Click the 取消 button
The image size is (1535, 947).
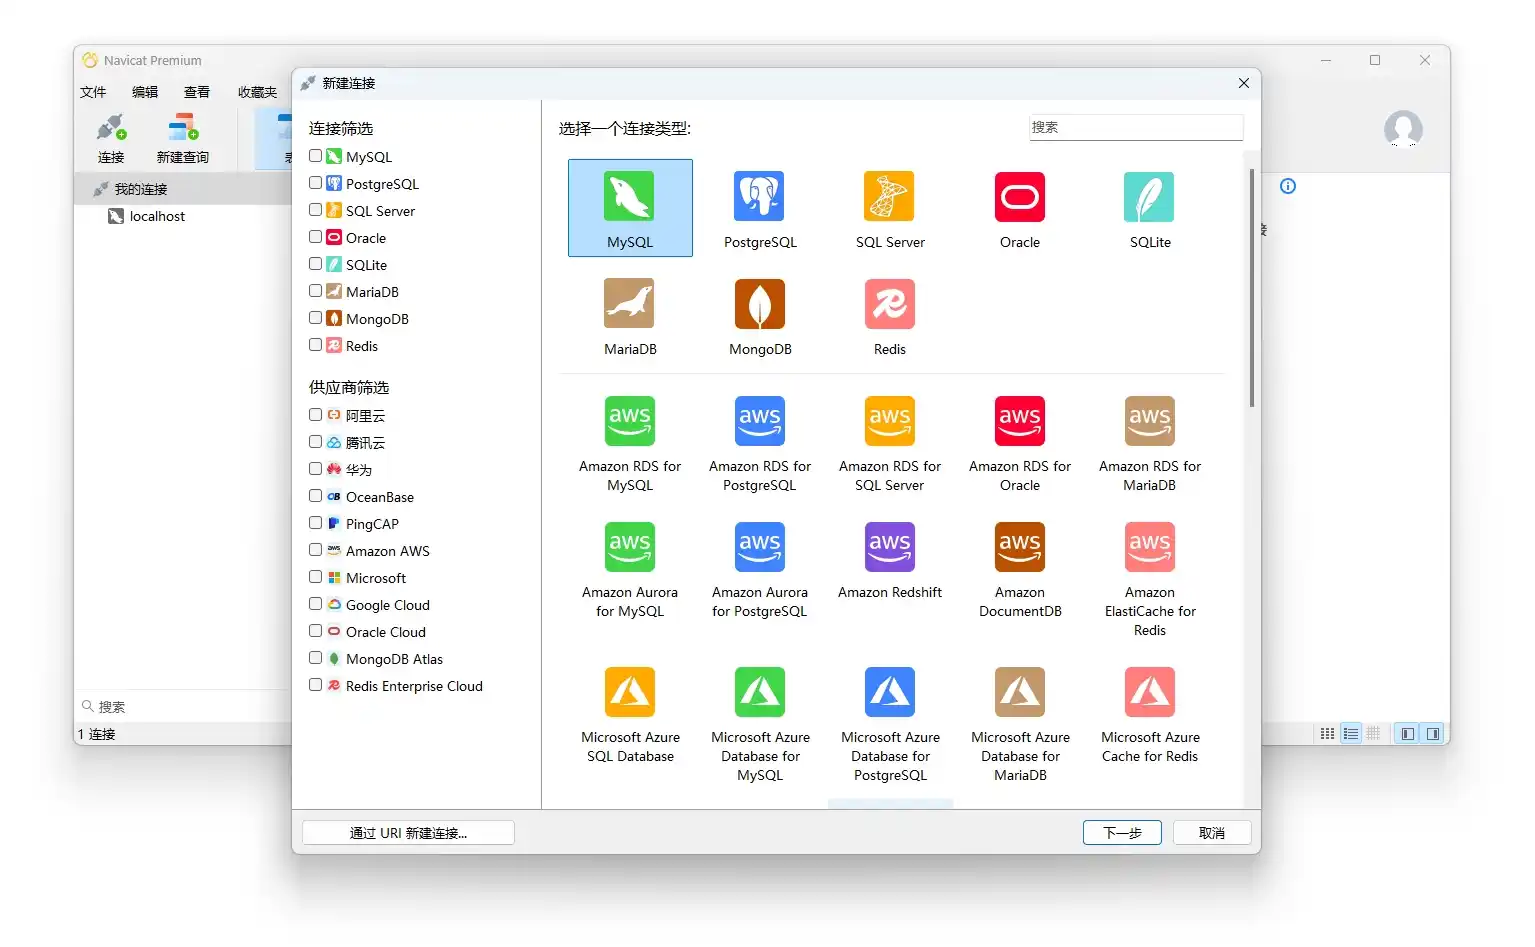tap(1212, 833)
